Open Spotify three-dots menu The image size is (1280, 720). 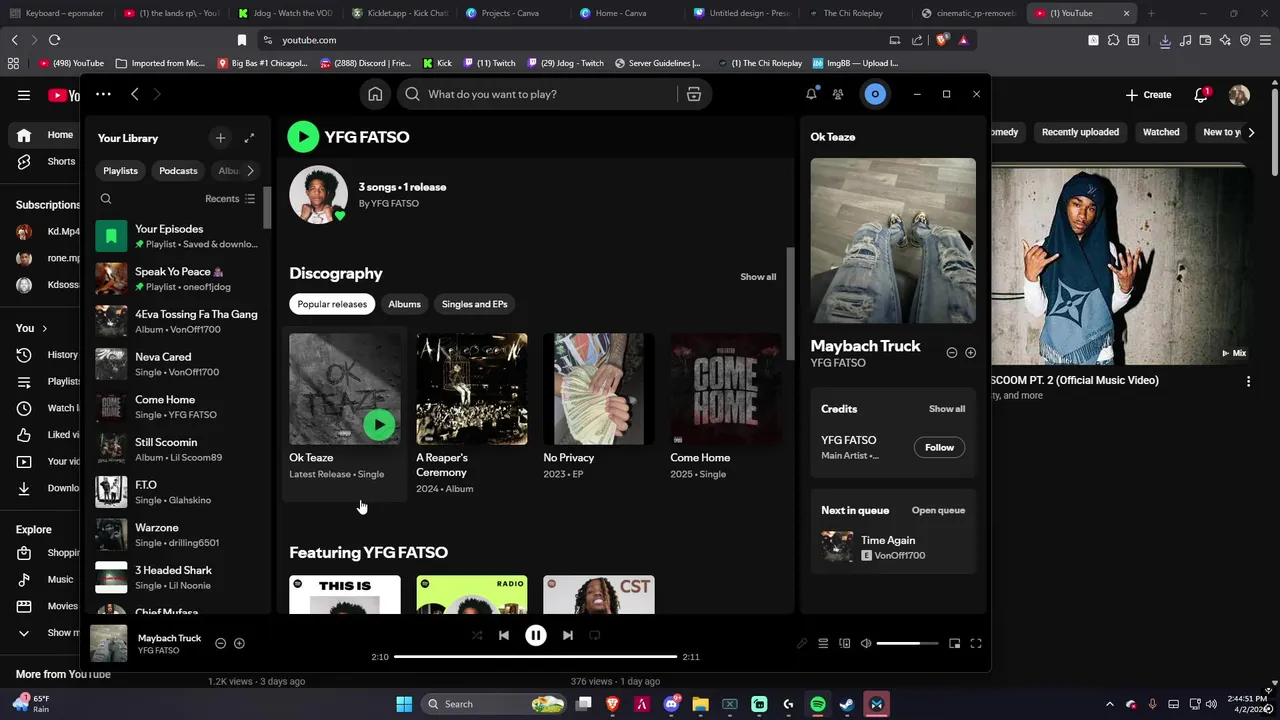(103, 94)
